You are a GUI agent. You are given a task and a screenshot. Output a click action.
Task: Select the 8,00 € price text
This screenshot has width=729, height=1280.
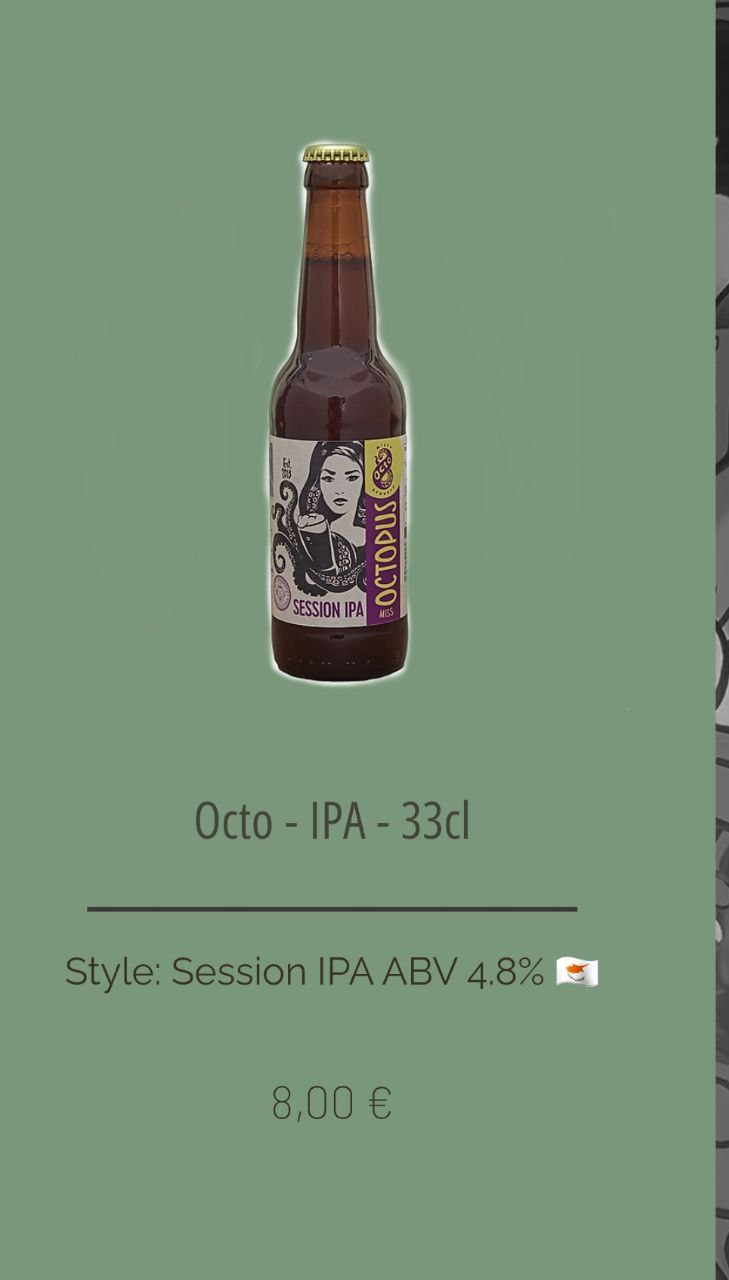[x=331, y=1104]
